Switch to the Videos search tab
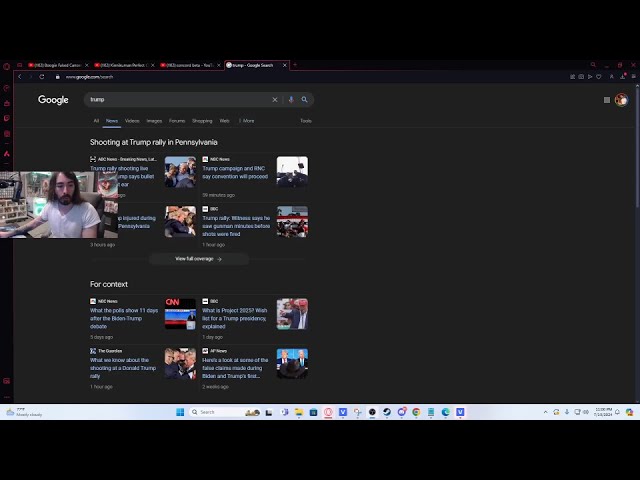The image size is (640, 480). 132,121
